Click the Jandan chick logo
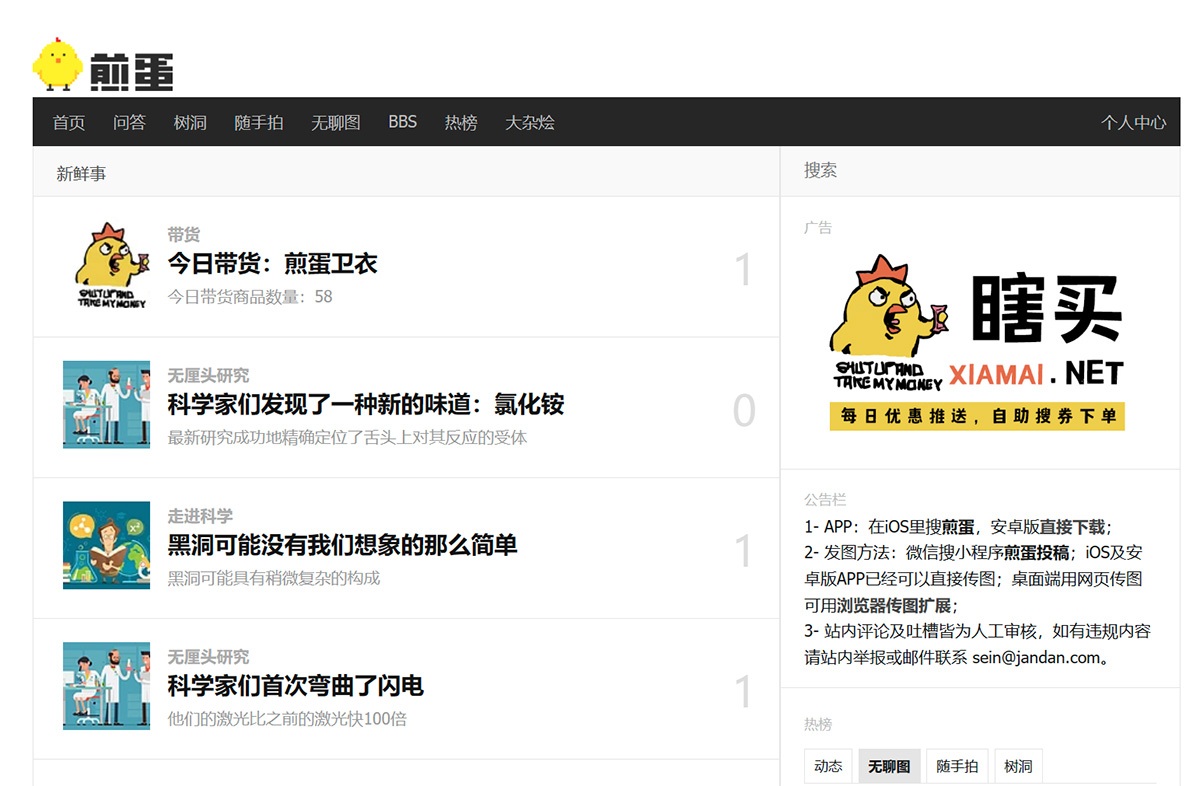 (x=103, y=66)
